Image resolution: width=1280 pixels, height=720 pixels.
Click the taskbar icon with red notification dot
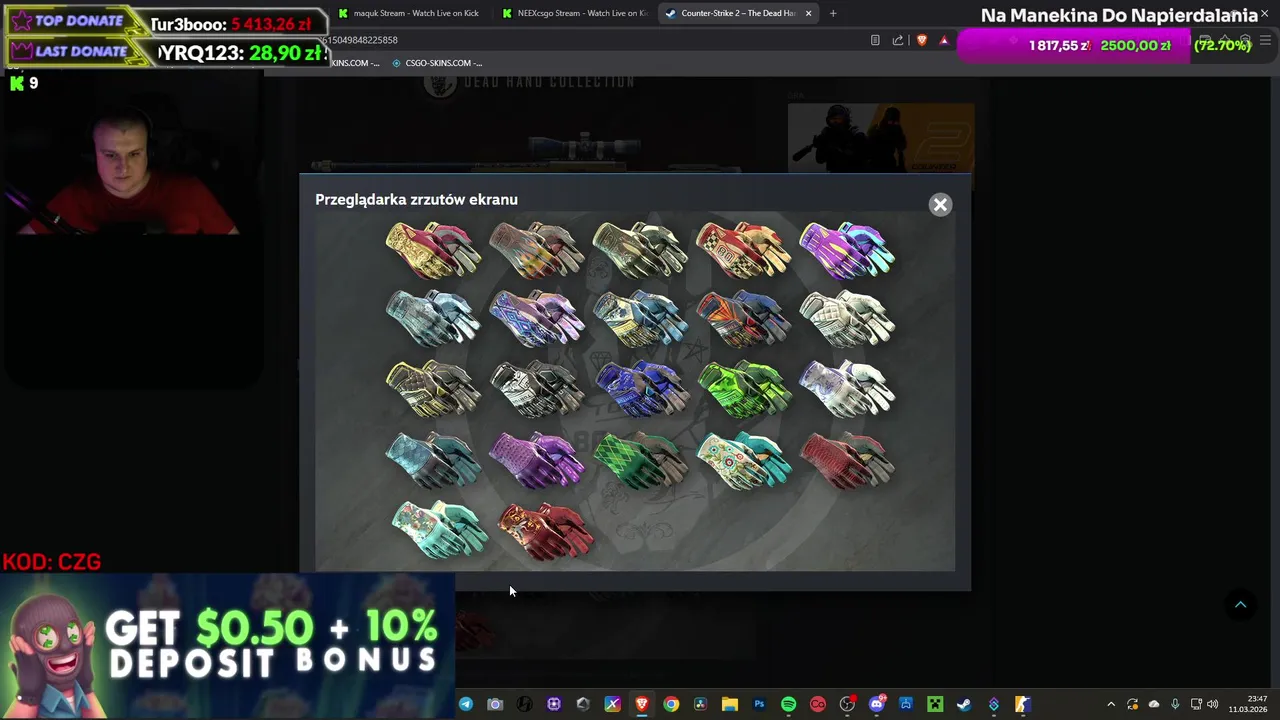click(848, 705)
